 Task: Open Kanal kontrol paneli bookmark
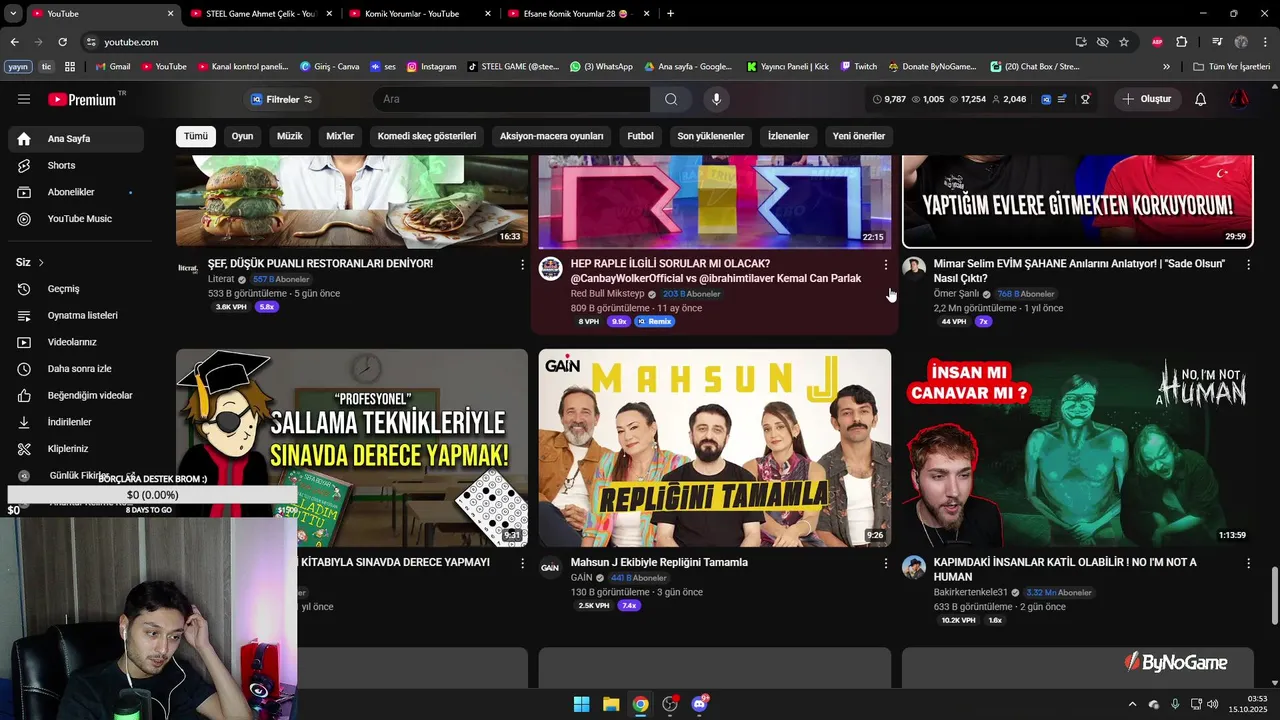coord(242,67)
